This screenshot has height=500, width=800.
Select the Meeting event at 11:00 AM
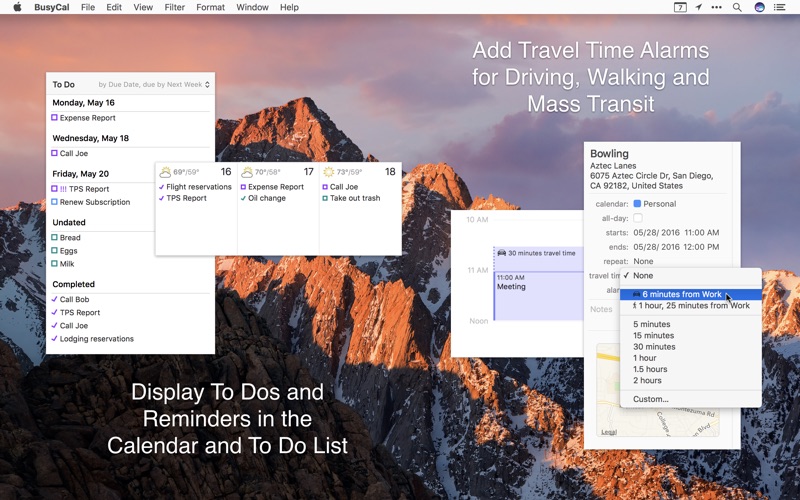click(x=539, y=296)
